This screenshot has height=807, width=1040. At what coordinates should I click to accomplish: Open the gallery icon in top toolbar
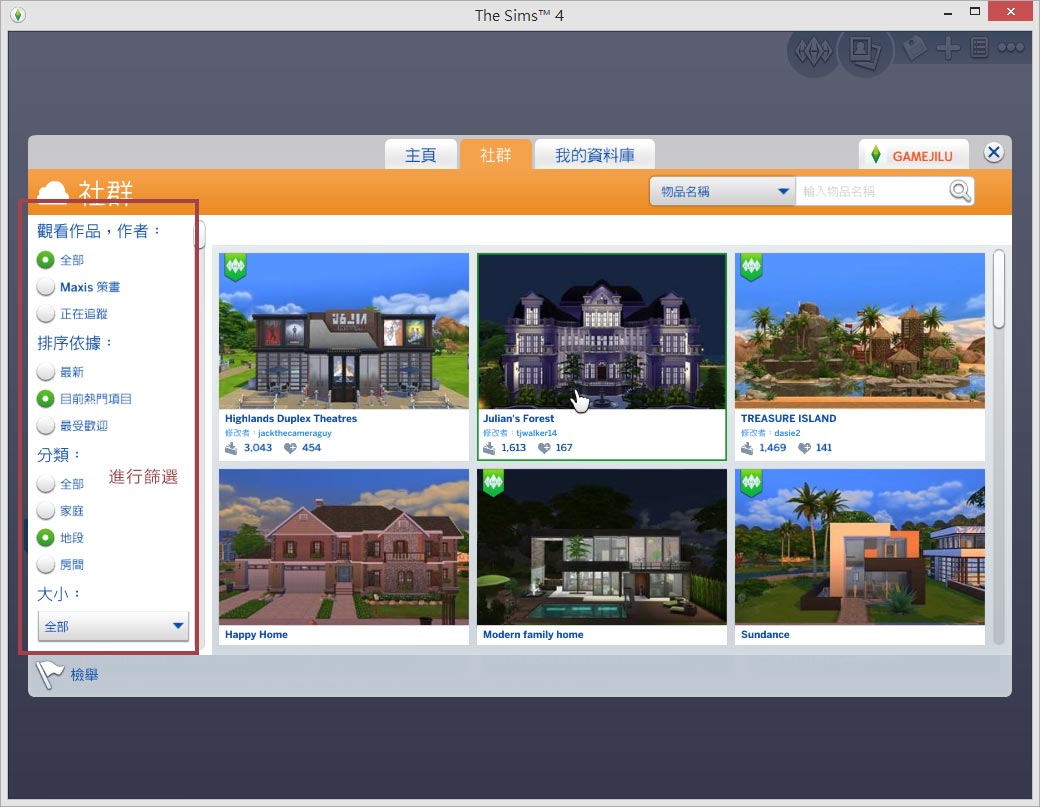(865, 51)
